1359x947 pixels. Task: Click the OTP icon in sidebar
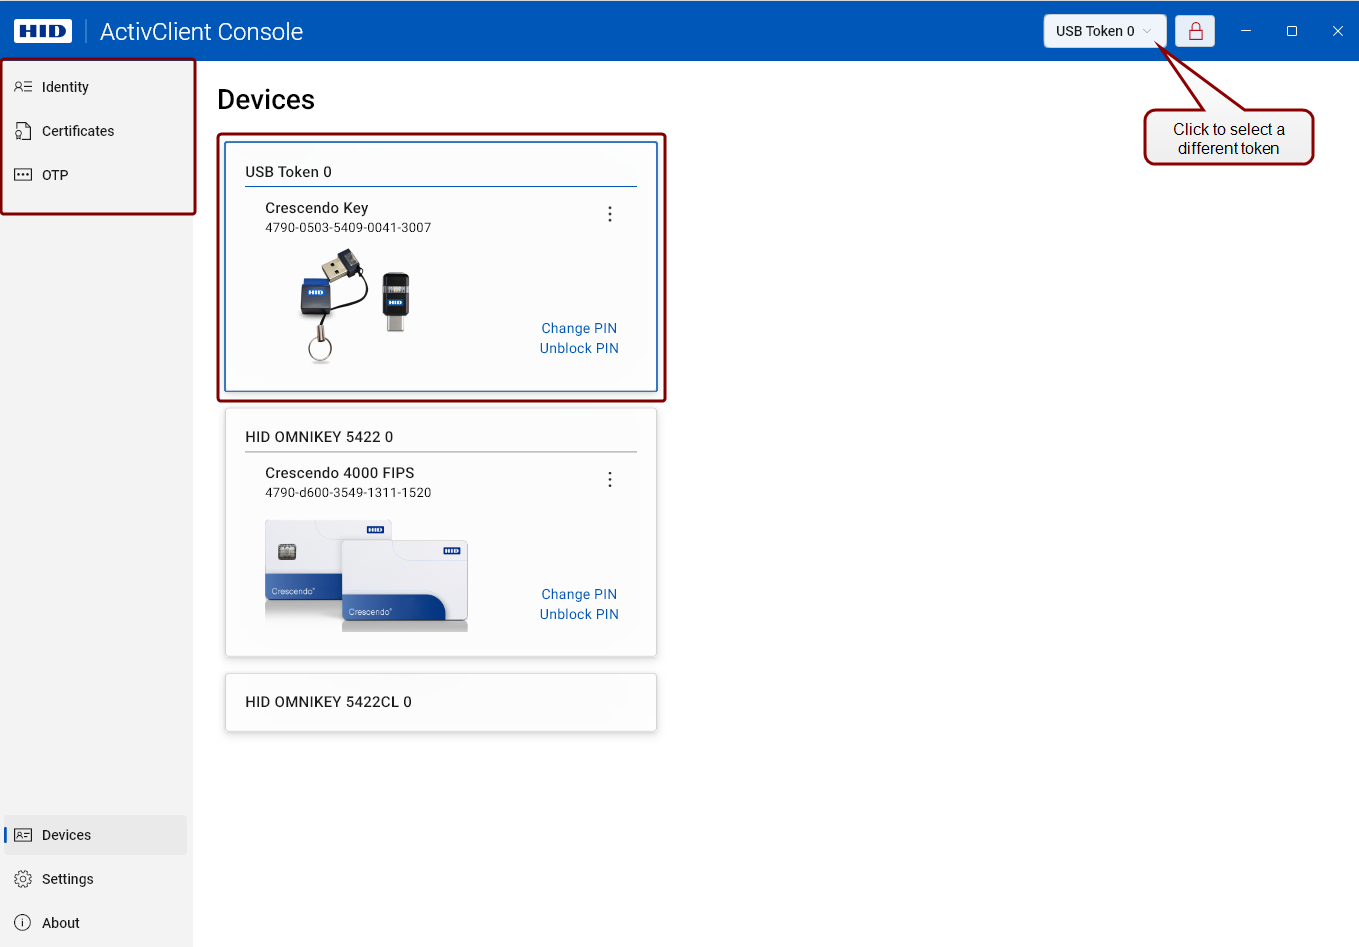click(23, 175)
